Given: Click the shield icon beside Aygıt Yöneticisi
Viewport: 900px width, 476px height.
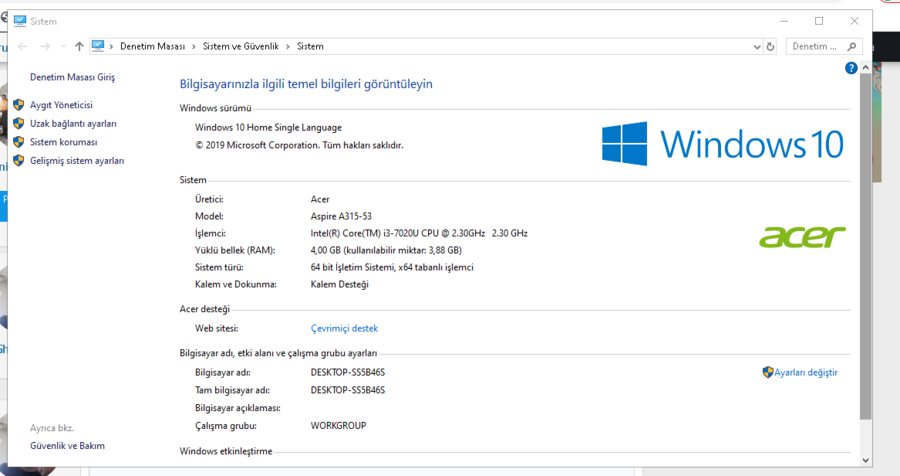Looking at the screenshot, I should 18,105.
